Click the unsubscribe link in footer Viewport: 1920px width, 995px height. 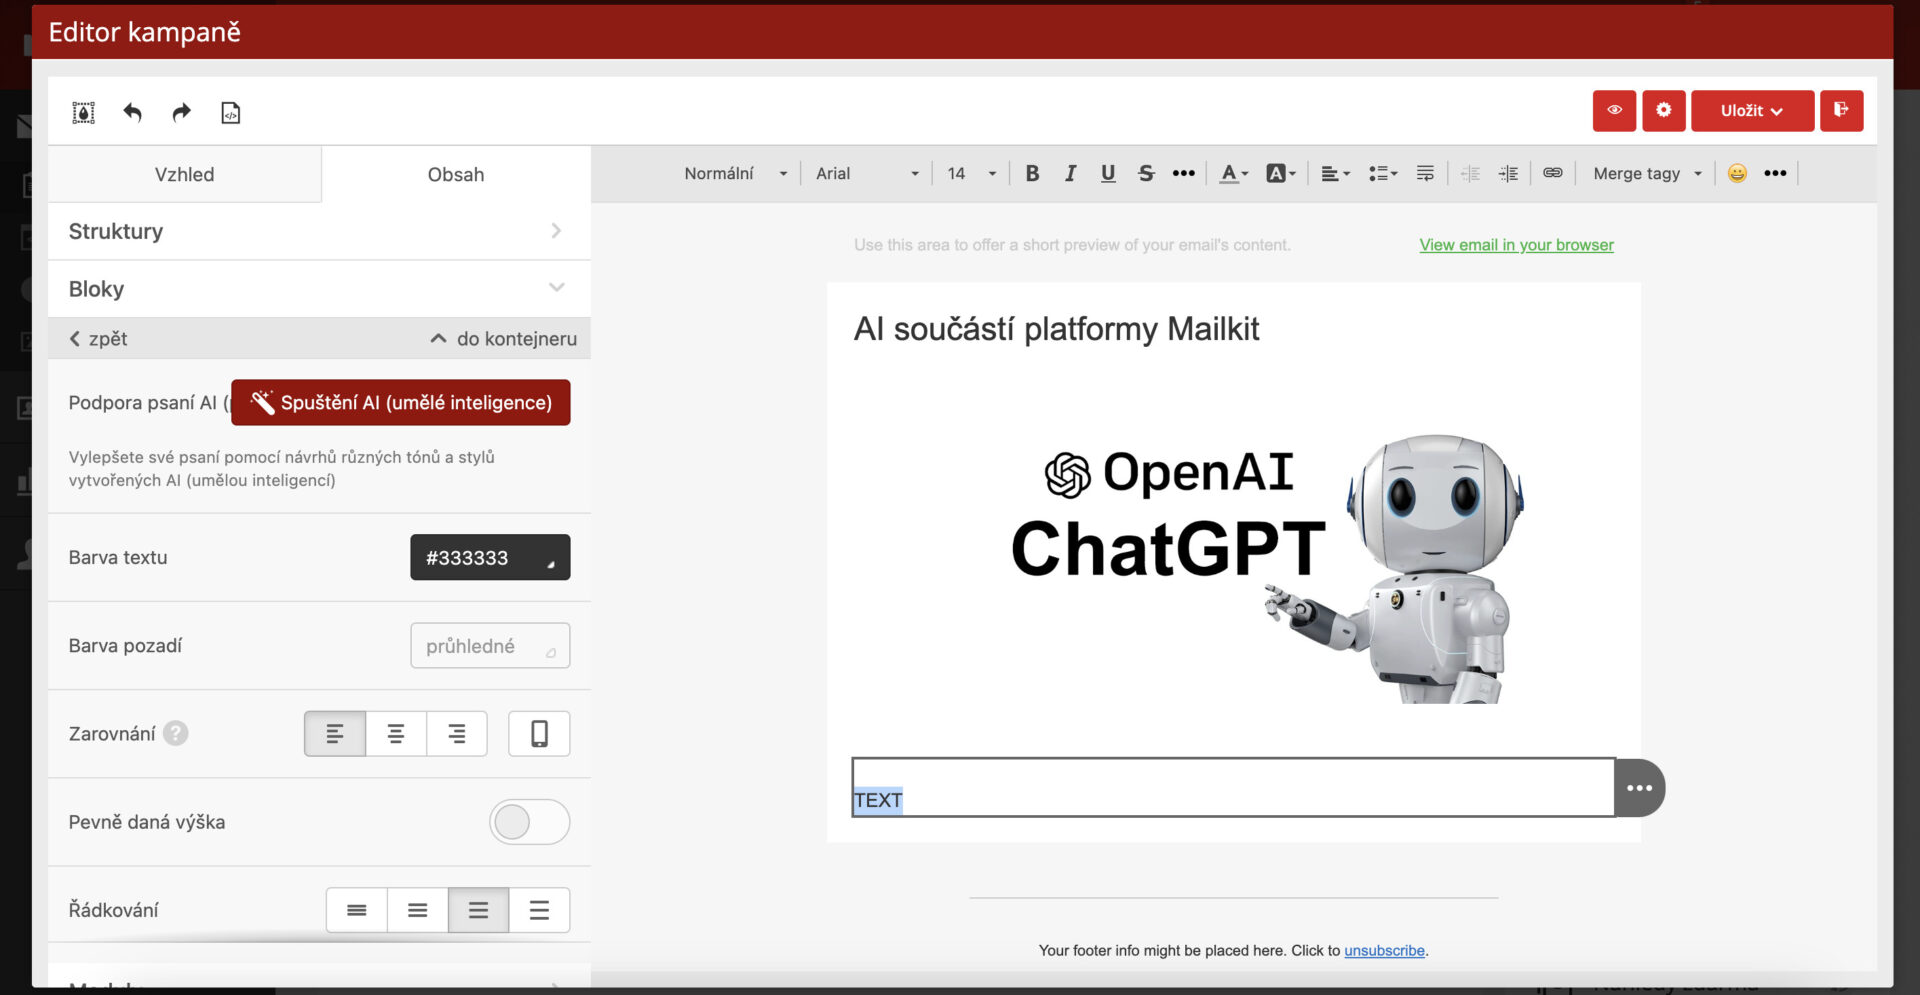1384,950
